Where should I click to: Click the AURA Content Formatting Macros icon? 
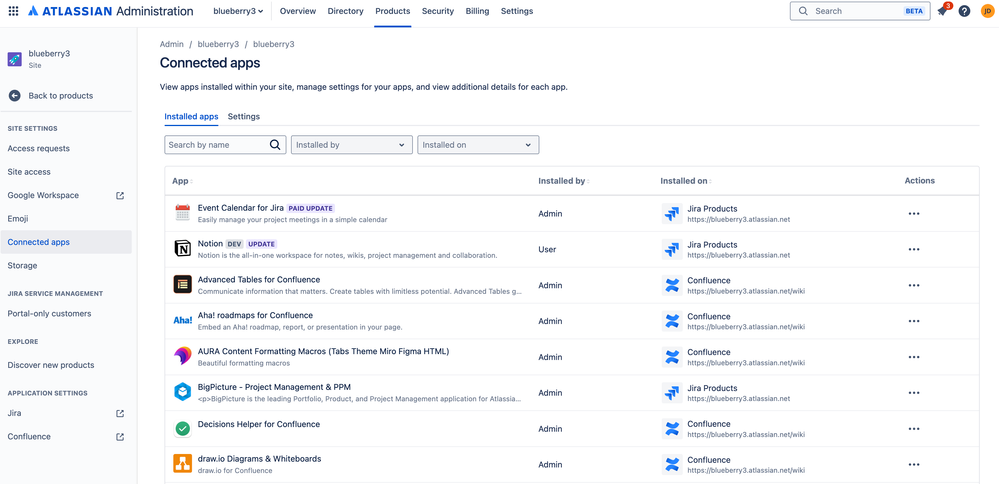183,356
